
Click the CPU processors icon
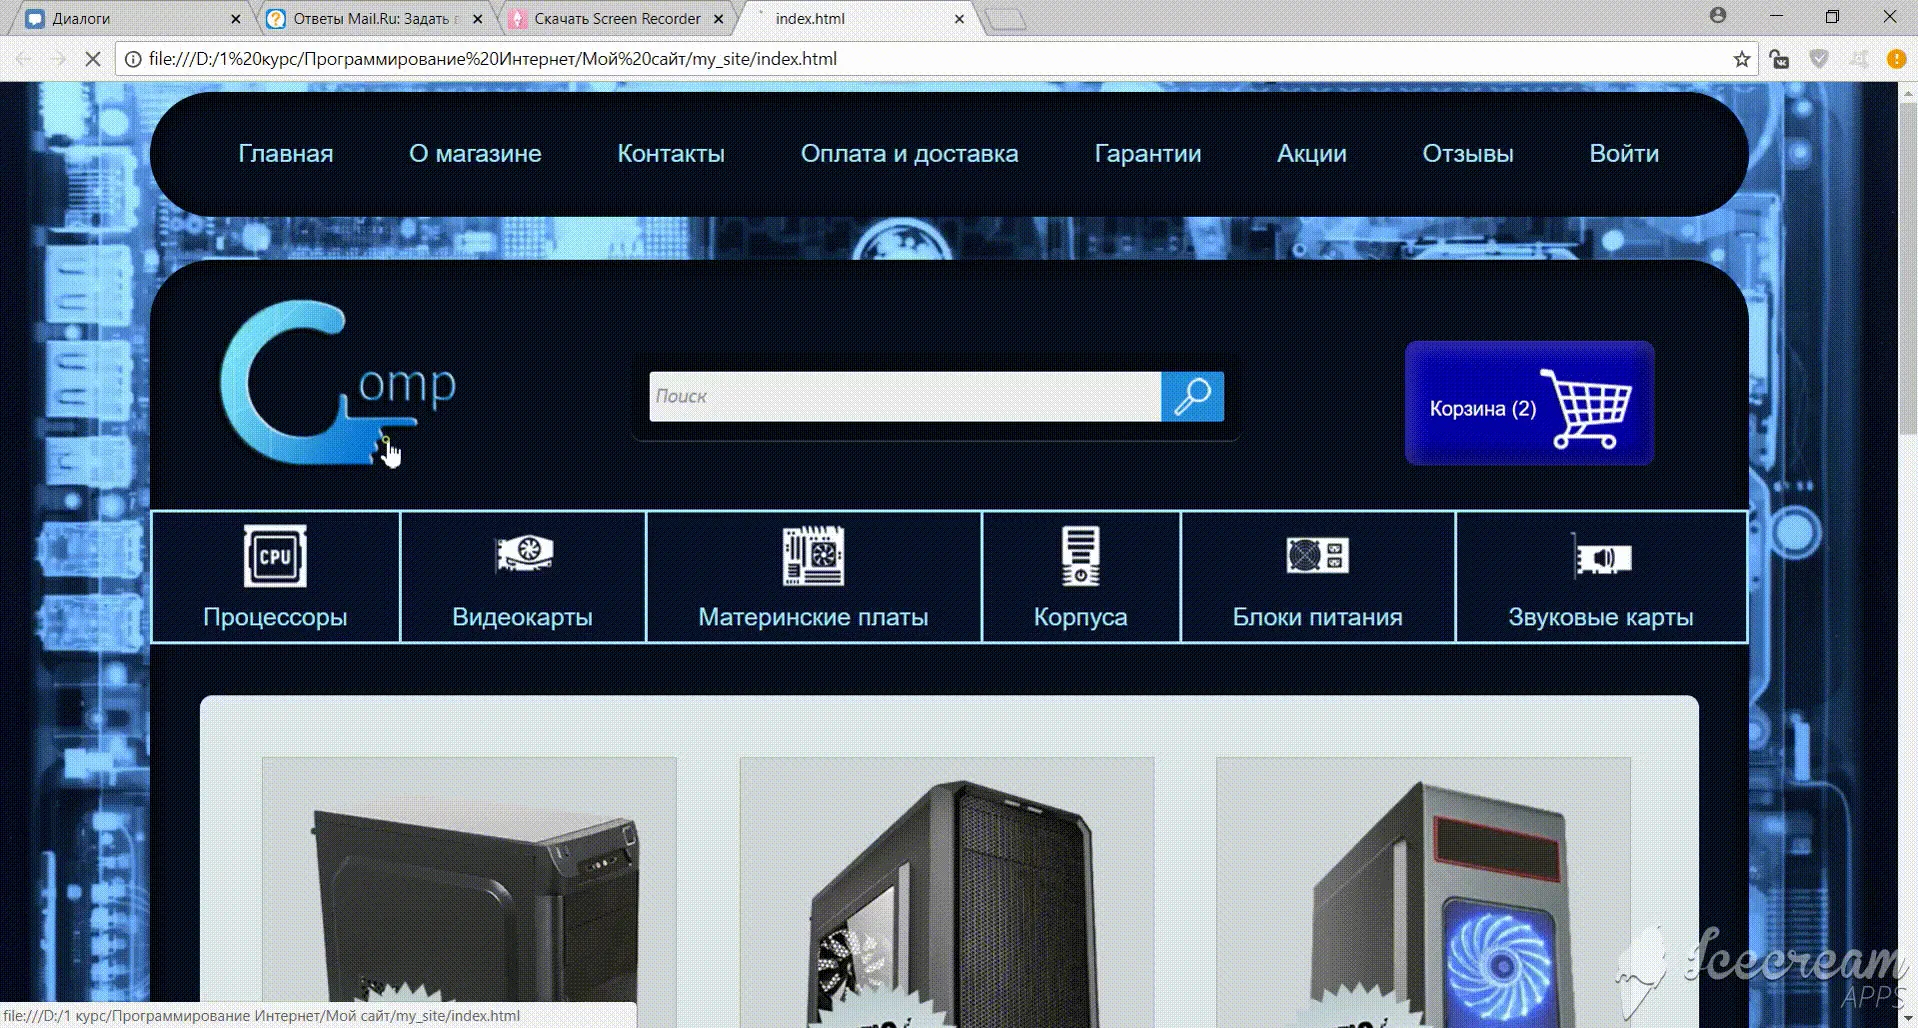click(275, 556)
